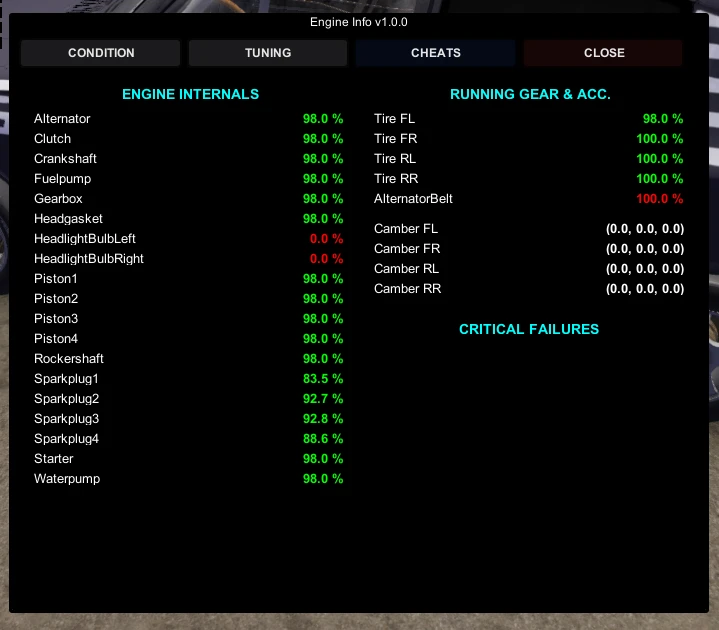
Task: Select the Waterpump entry
Action: click(x=67, y=479)
